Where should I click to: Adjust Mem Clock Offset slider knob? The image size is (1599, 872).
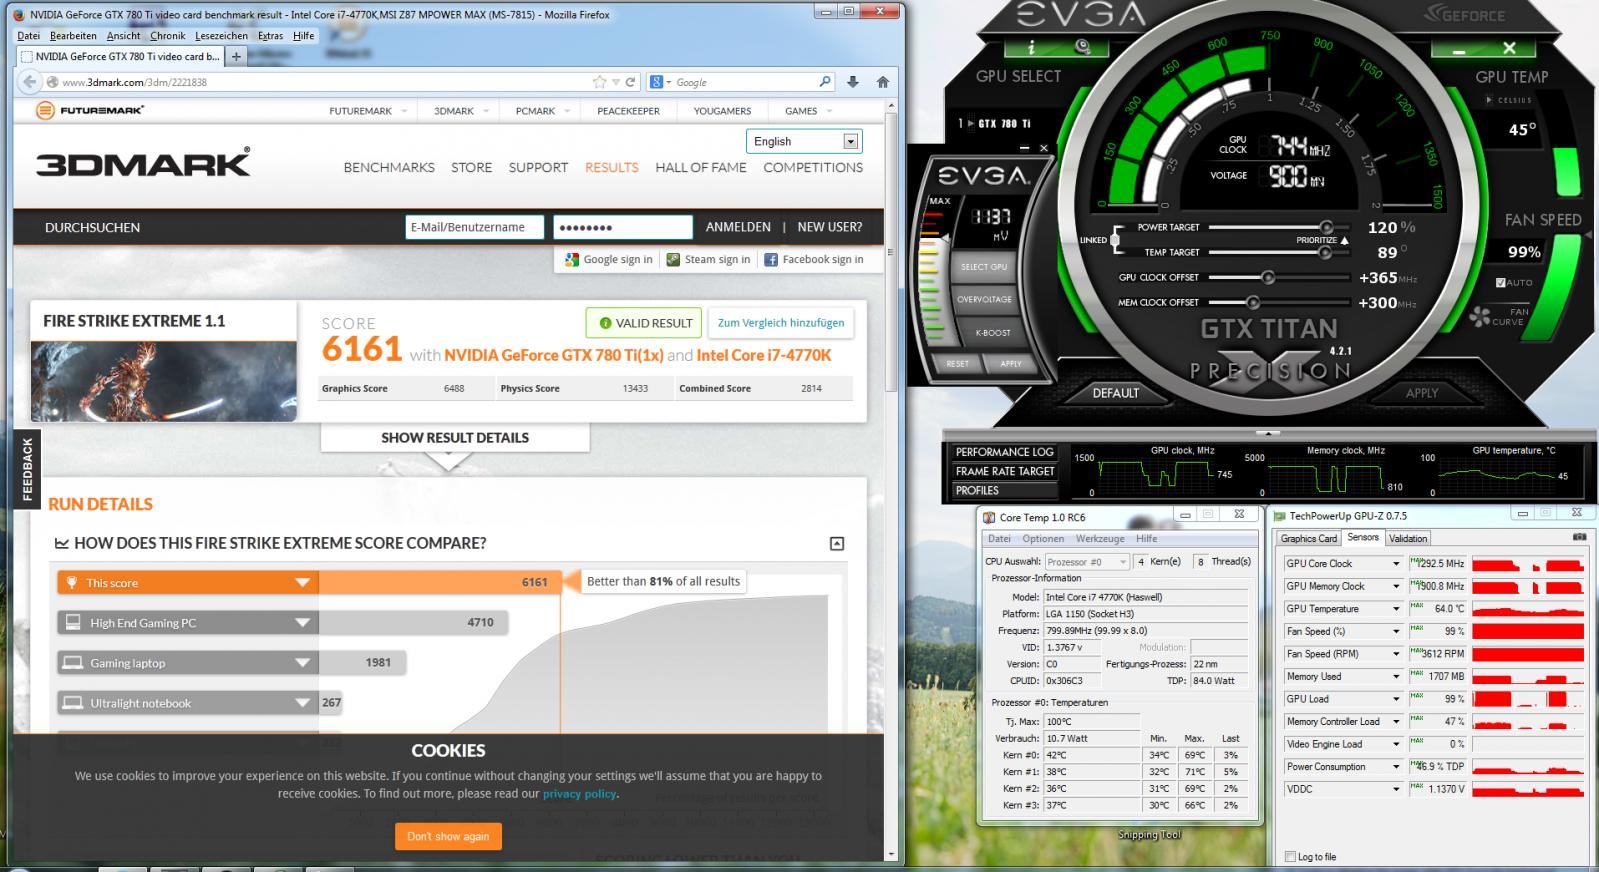pyautogui.click(x=1252, y=302)
